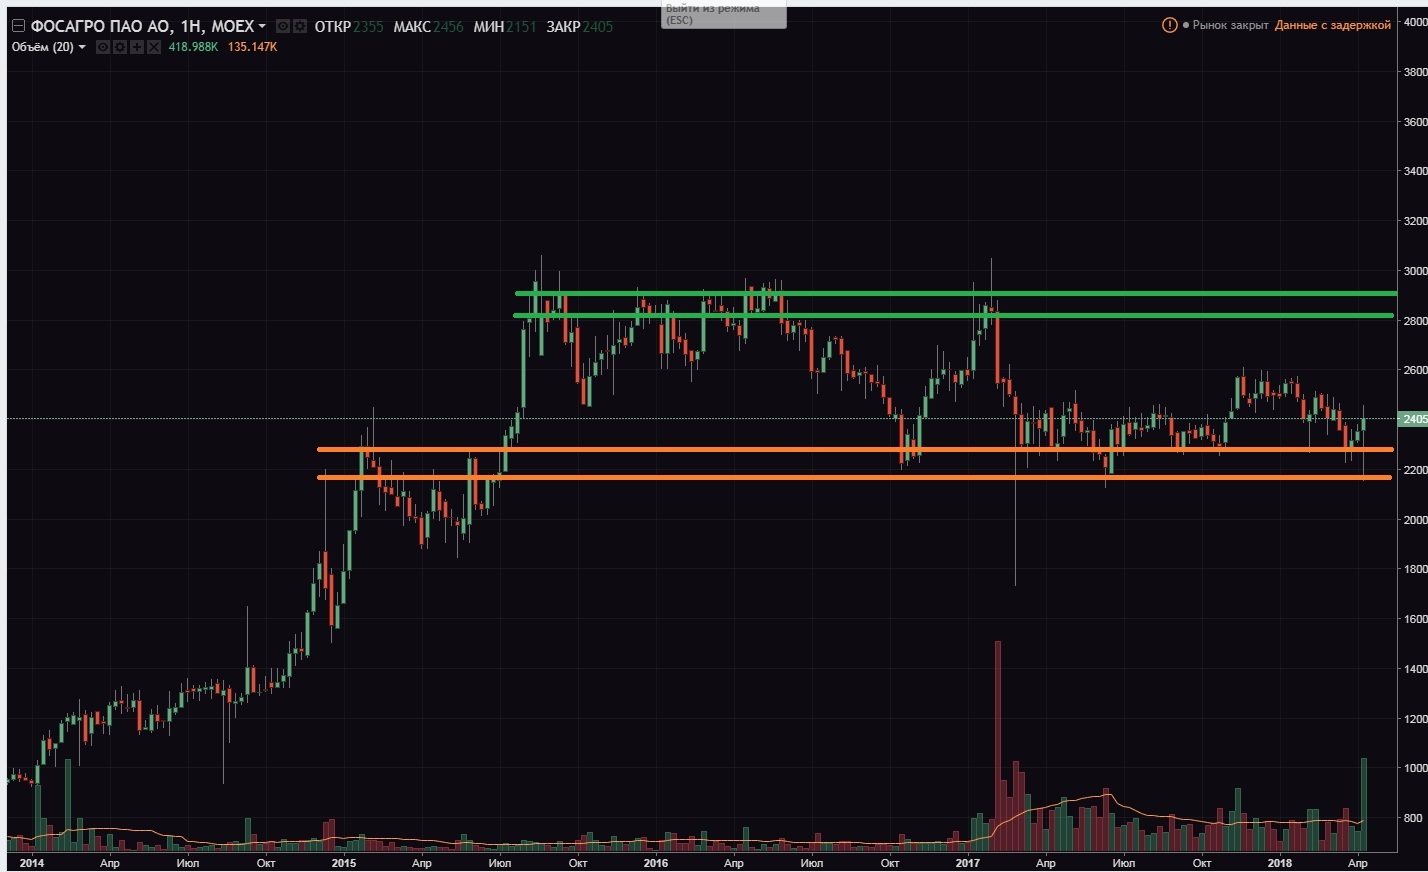Expand the Объём (20) indicator dropdown arrow
Screen dimensions: 1428x872
click(x=82, y=47)
